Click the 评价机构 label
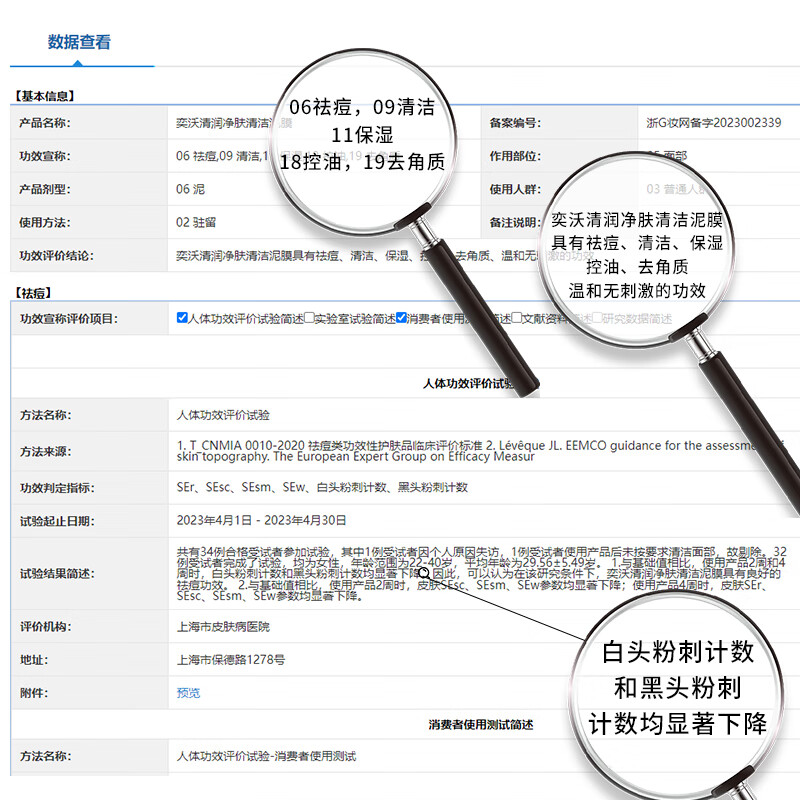 [45, 627]
